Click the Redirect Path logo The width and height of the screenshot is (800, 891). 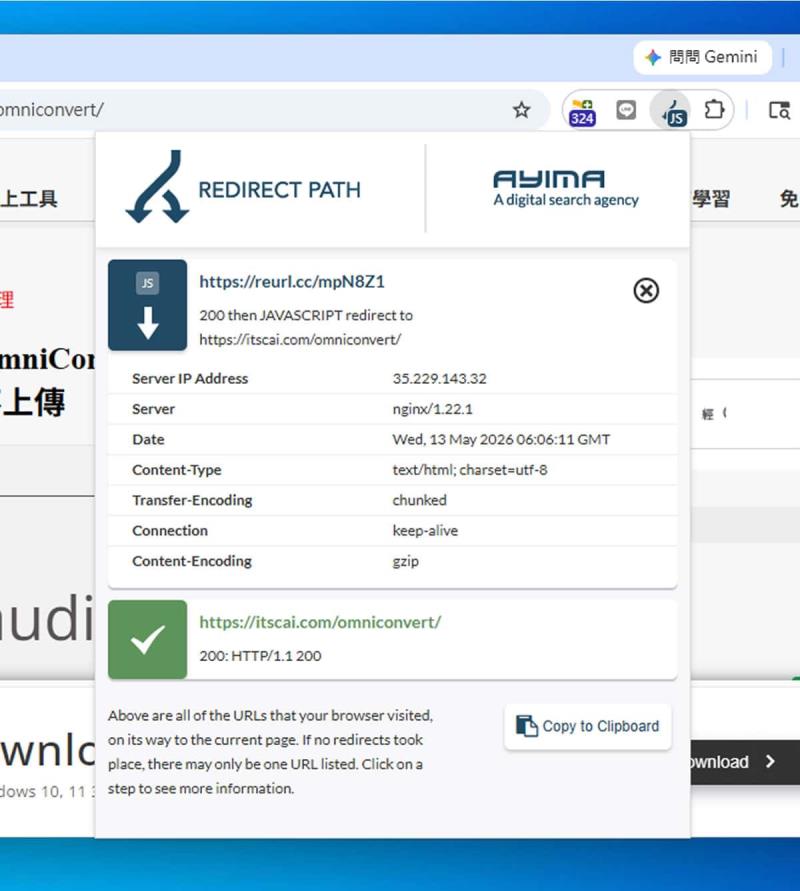pyautogui.click(x=243, y=188)
